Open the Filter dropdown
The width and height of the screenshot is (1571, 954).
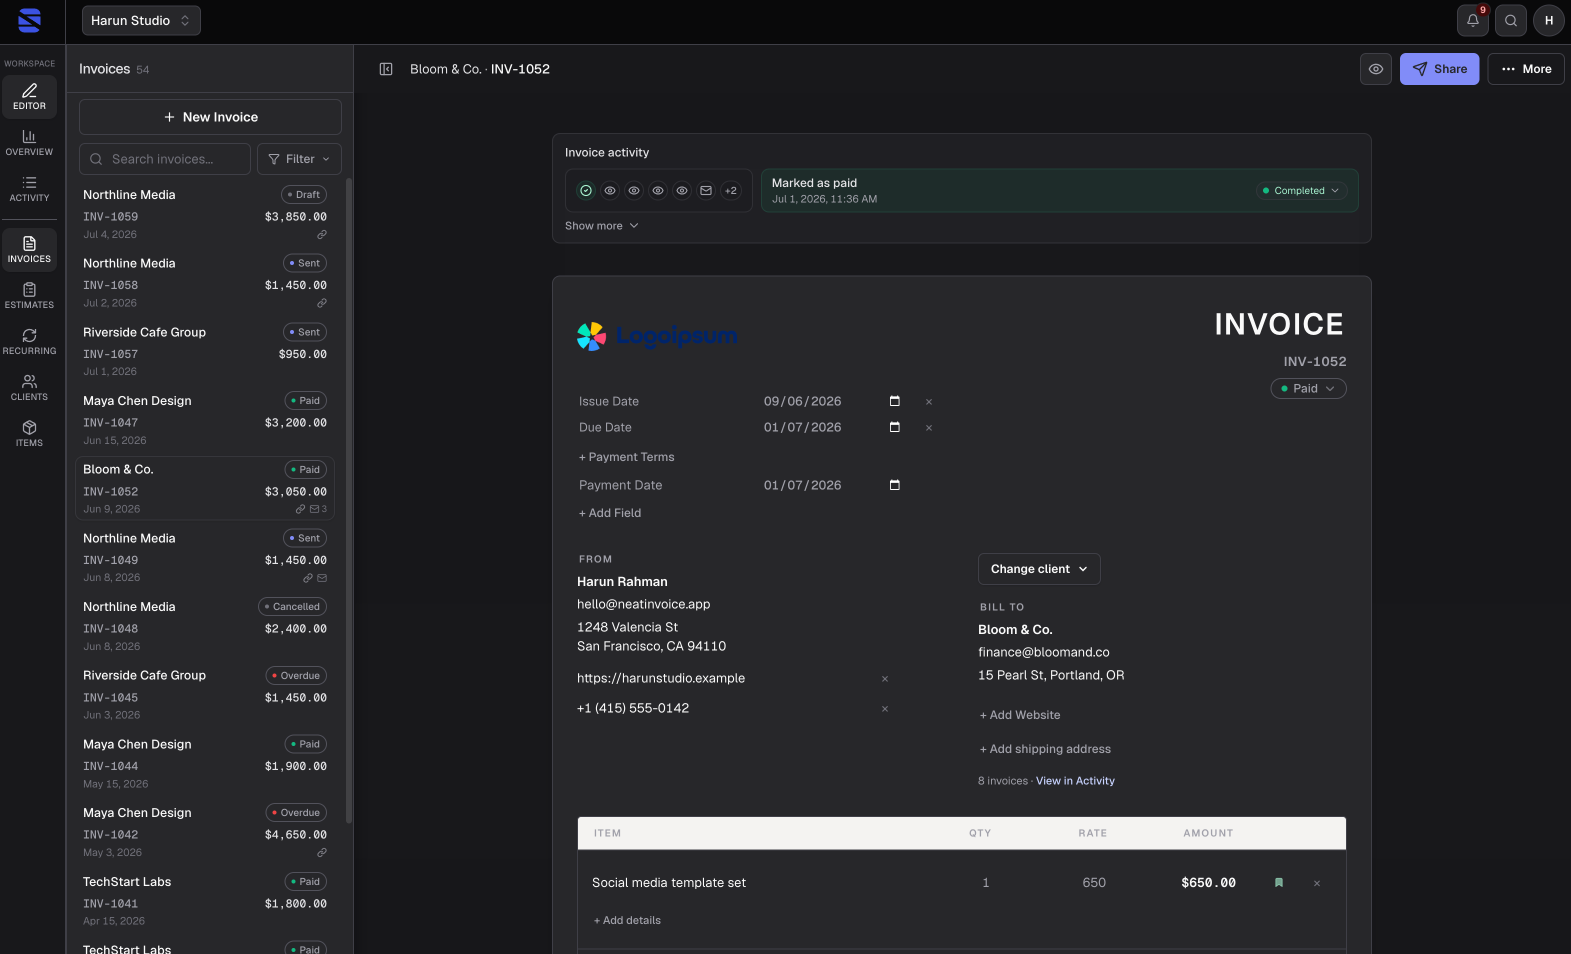click(x=299, y=159)
